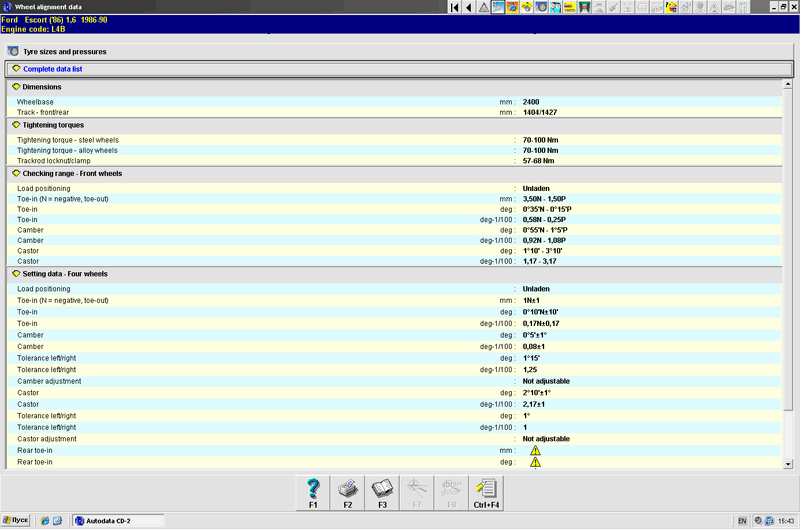Click the 1,17 - 3,17 castor value

point(539,261)
